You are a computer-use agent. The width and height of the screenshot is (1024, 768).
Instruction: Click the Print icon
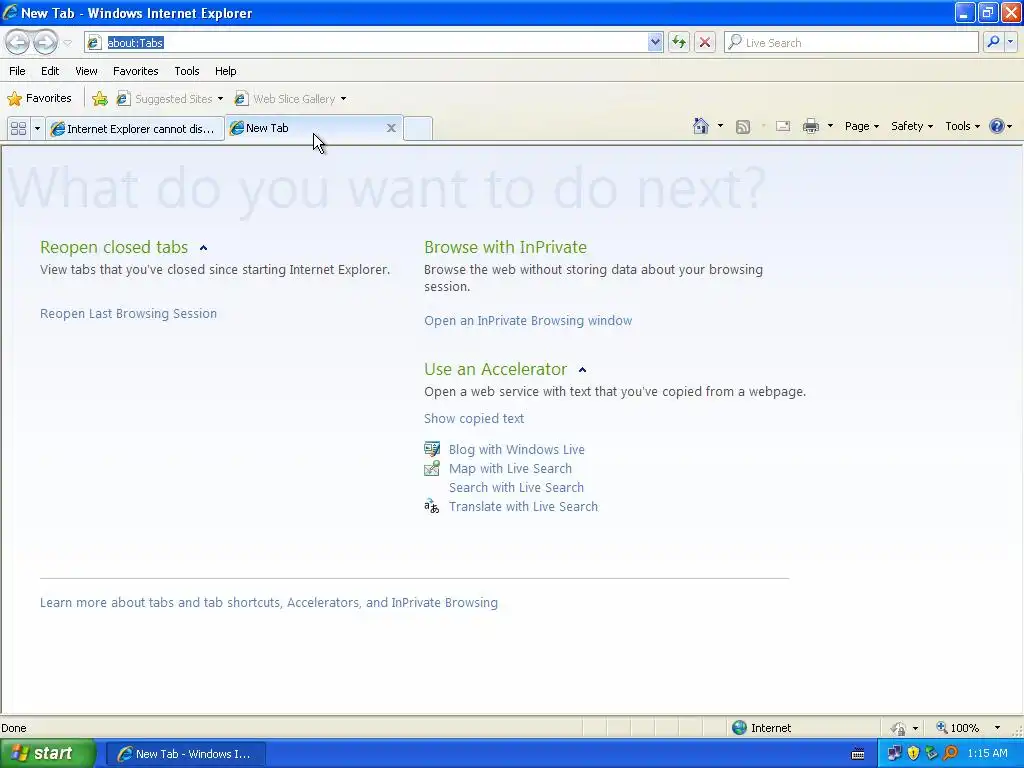[x=810, y=126]
